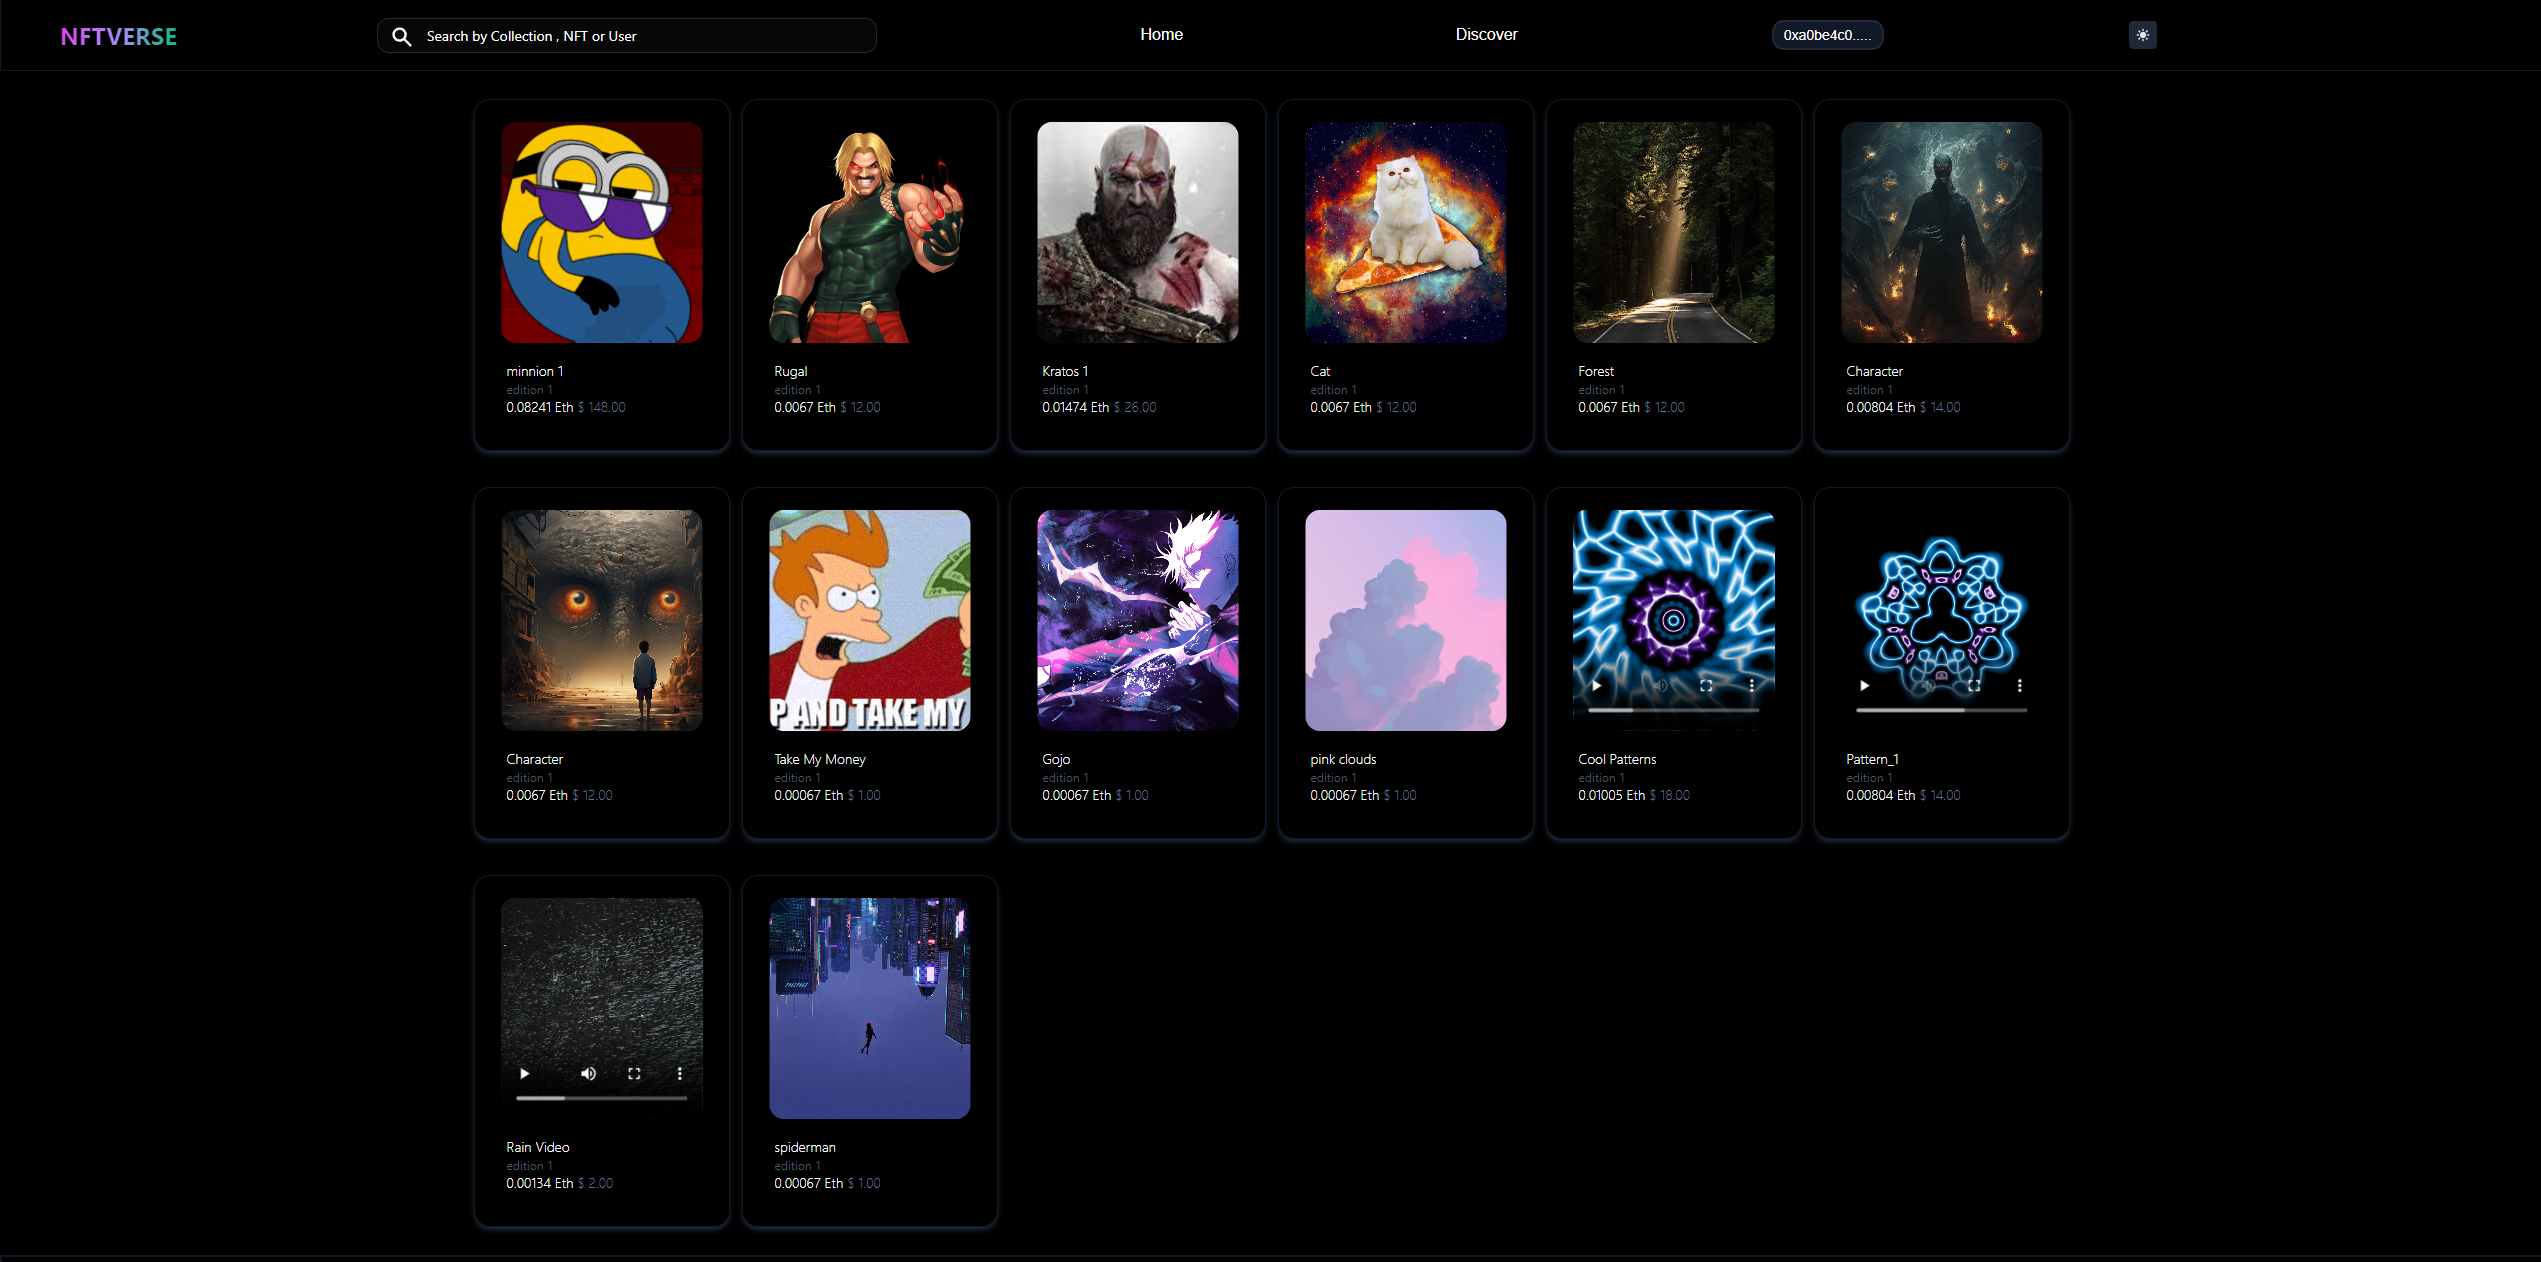Toggle light/dark theme sun button
This screenshot has height=1262, width=2541.
pos(2142,35)
